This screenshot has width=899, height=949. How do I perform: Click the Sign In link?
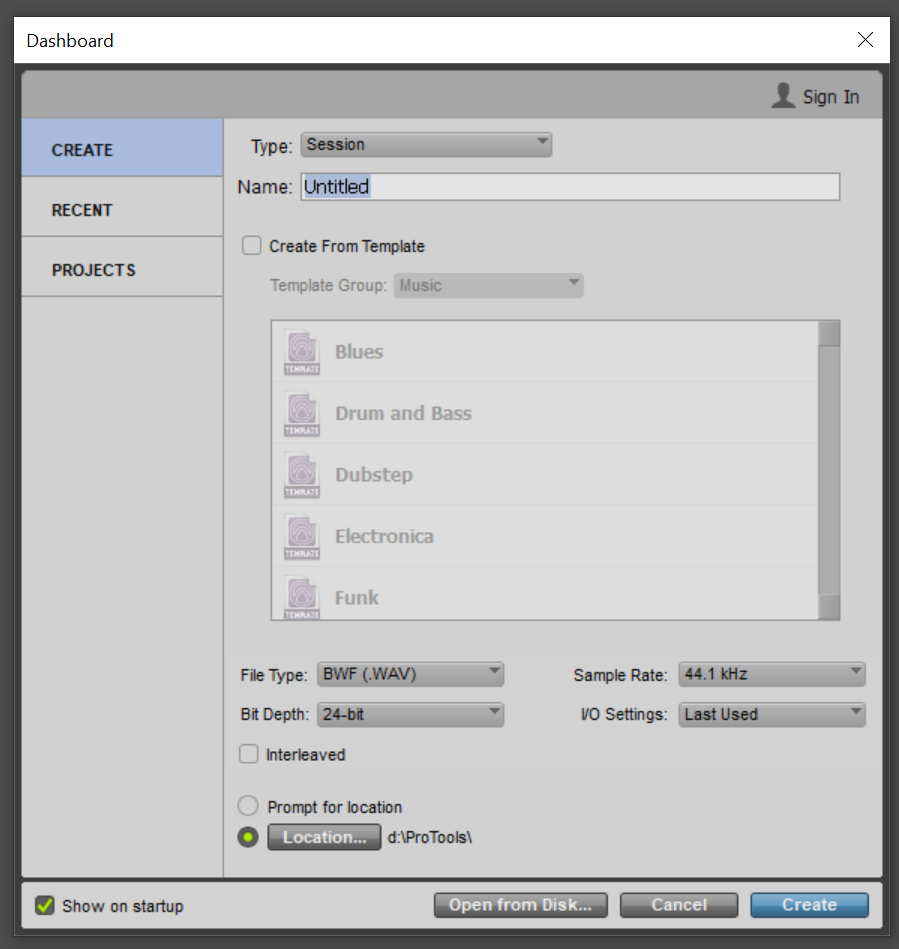pos(831,97)
